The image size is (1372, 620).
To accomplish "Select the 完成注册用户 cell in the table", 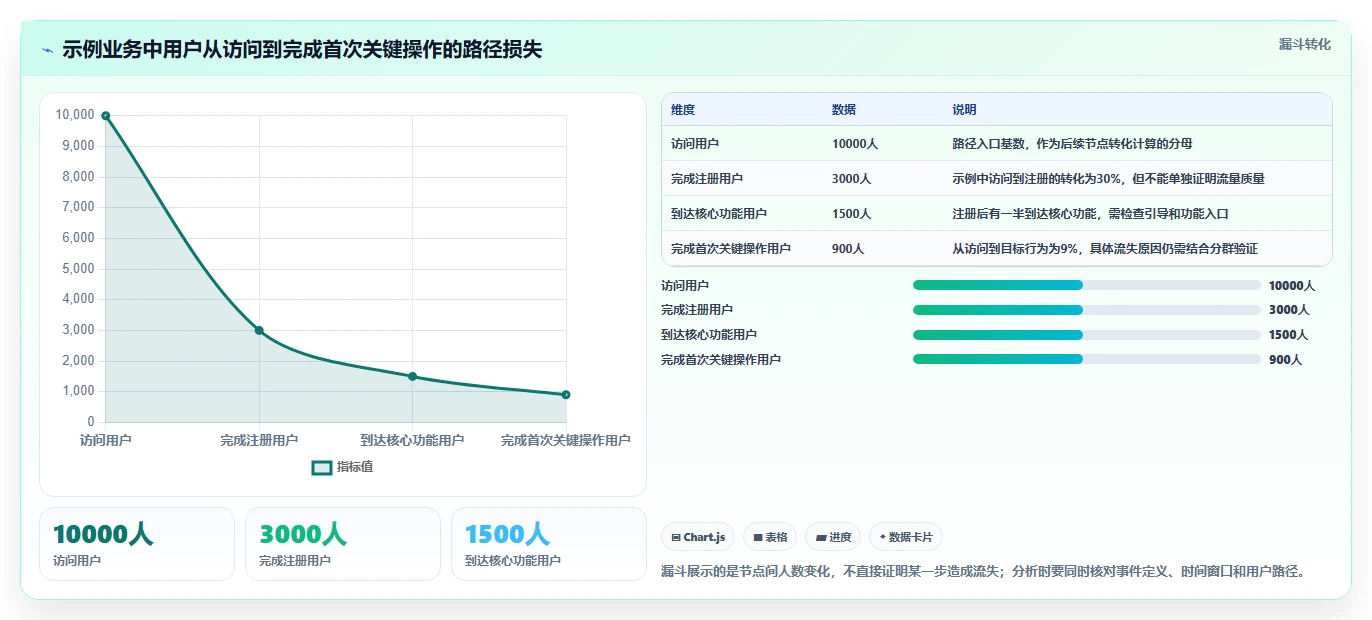I will (x=707, y=179).
